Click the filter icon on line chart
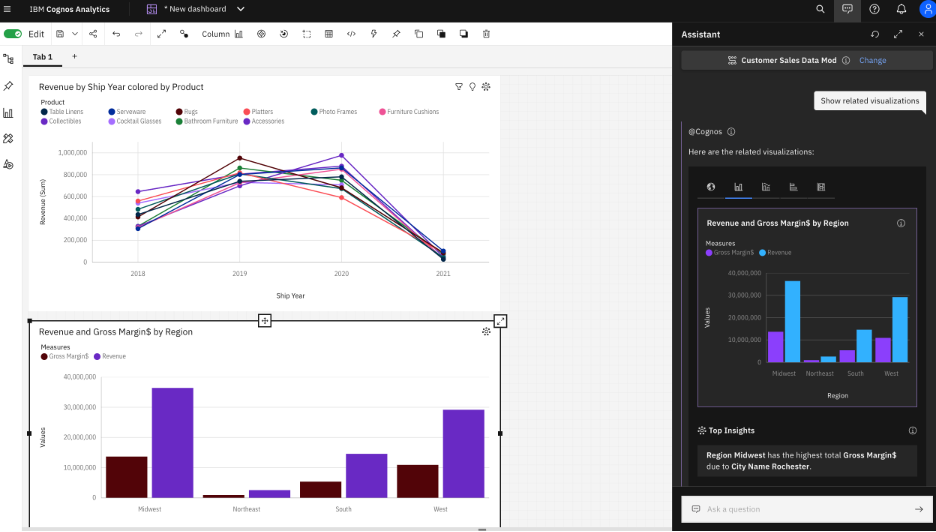936x532 pixels. (x=459, y=87)
